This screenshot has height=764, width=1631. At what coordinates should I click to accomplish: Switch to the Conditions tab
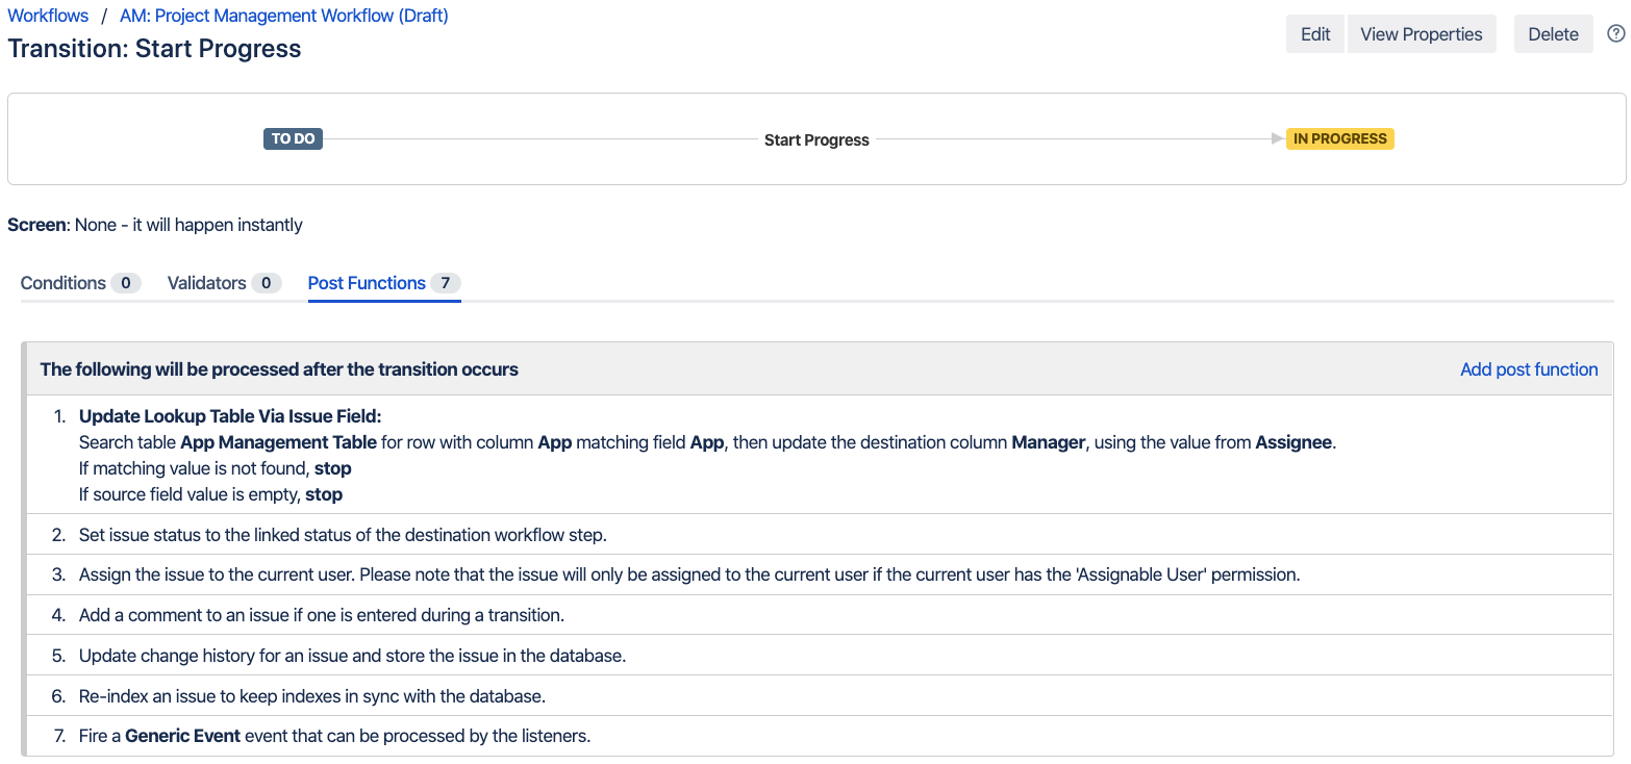pos(63,283)
